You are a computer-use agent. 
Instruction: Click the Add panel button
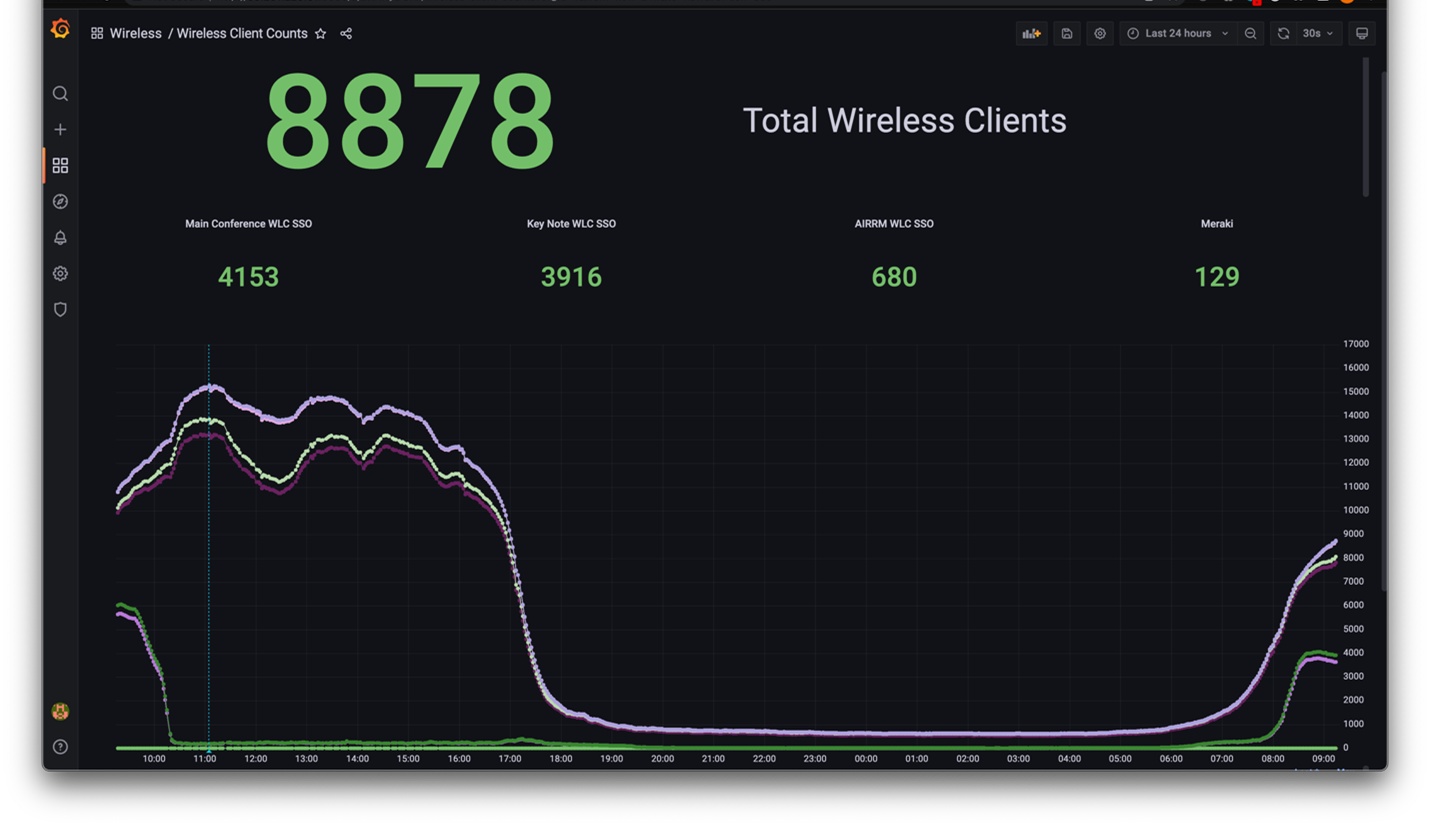click(x=1031, y=34)
